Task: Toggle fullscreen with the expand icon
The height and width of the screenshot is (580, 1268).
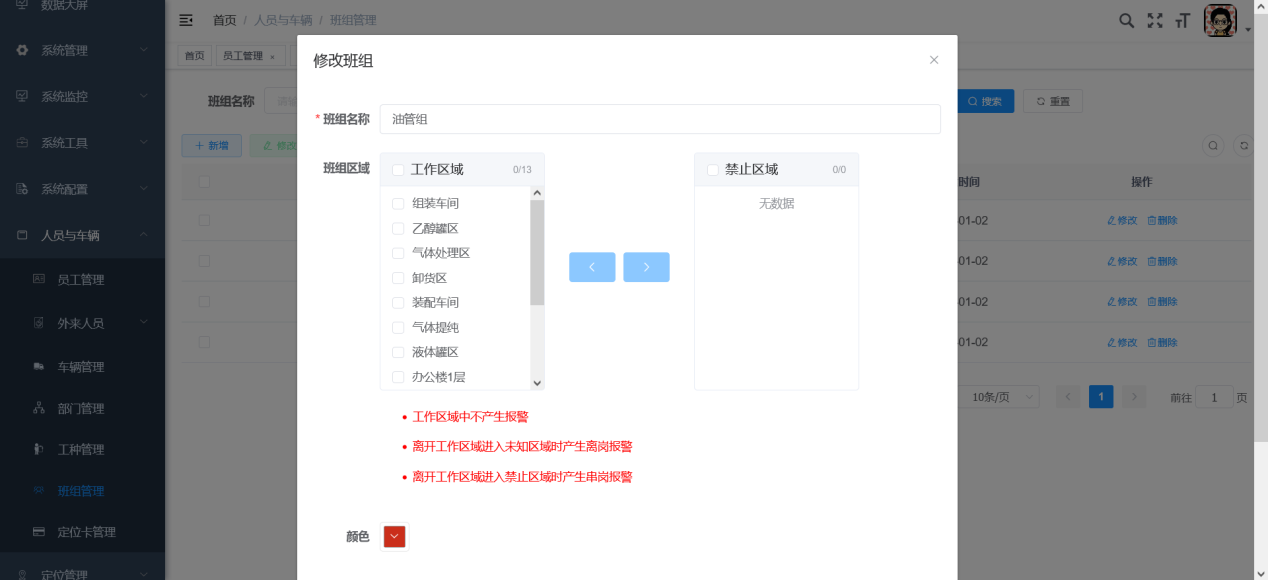Action: 1154,19
